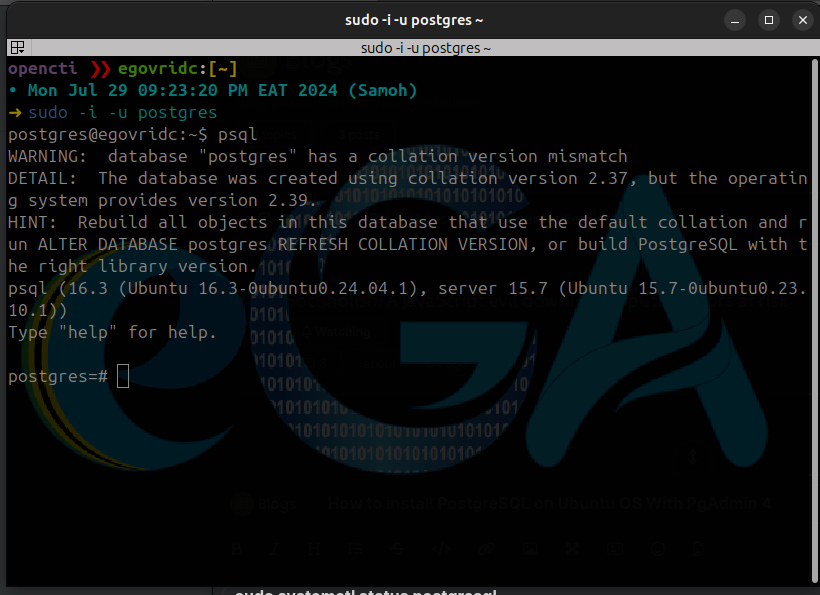This screenshot has height=595, width=820.
Task: Click the 'opencti' prompt segment
Action: [x=42, y=68]
